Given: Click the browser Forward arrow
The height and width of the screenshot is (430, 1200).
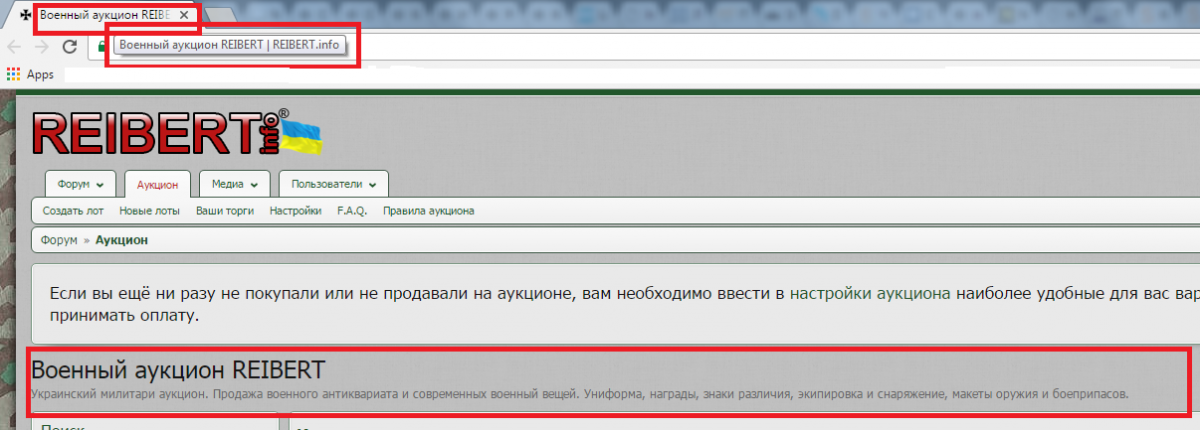Looking at the screenshot, I should (x=42, y=47).
